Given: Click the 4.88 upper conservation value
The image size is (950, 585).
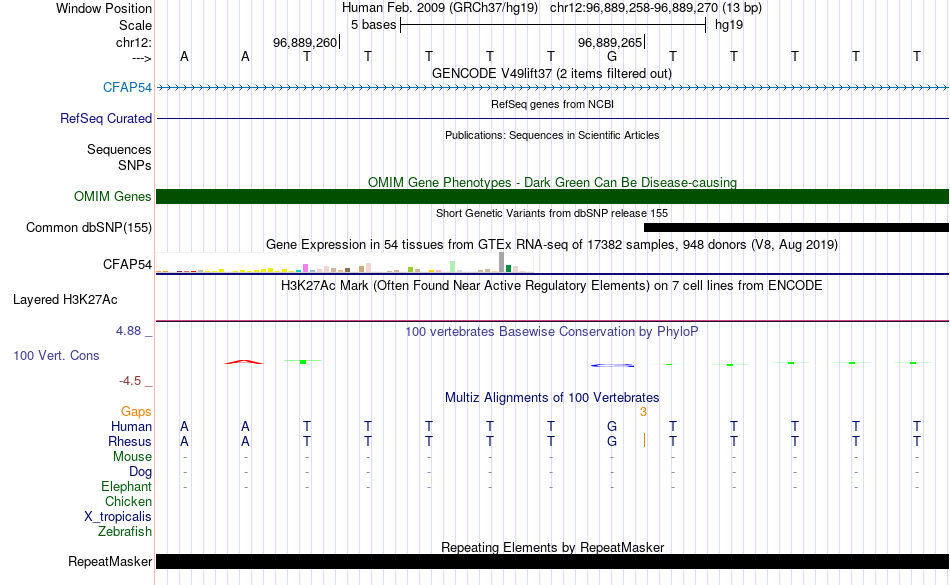Looking at the screenshot, I should pos(128,331).
